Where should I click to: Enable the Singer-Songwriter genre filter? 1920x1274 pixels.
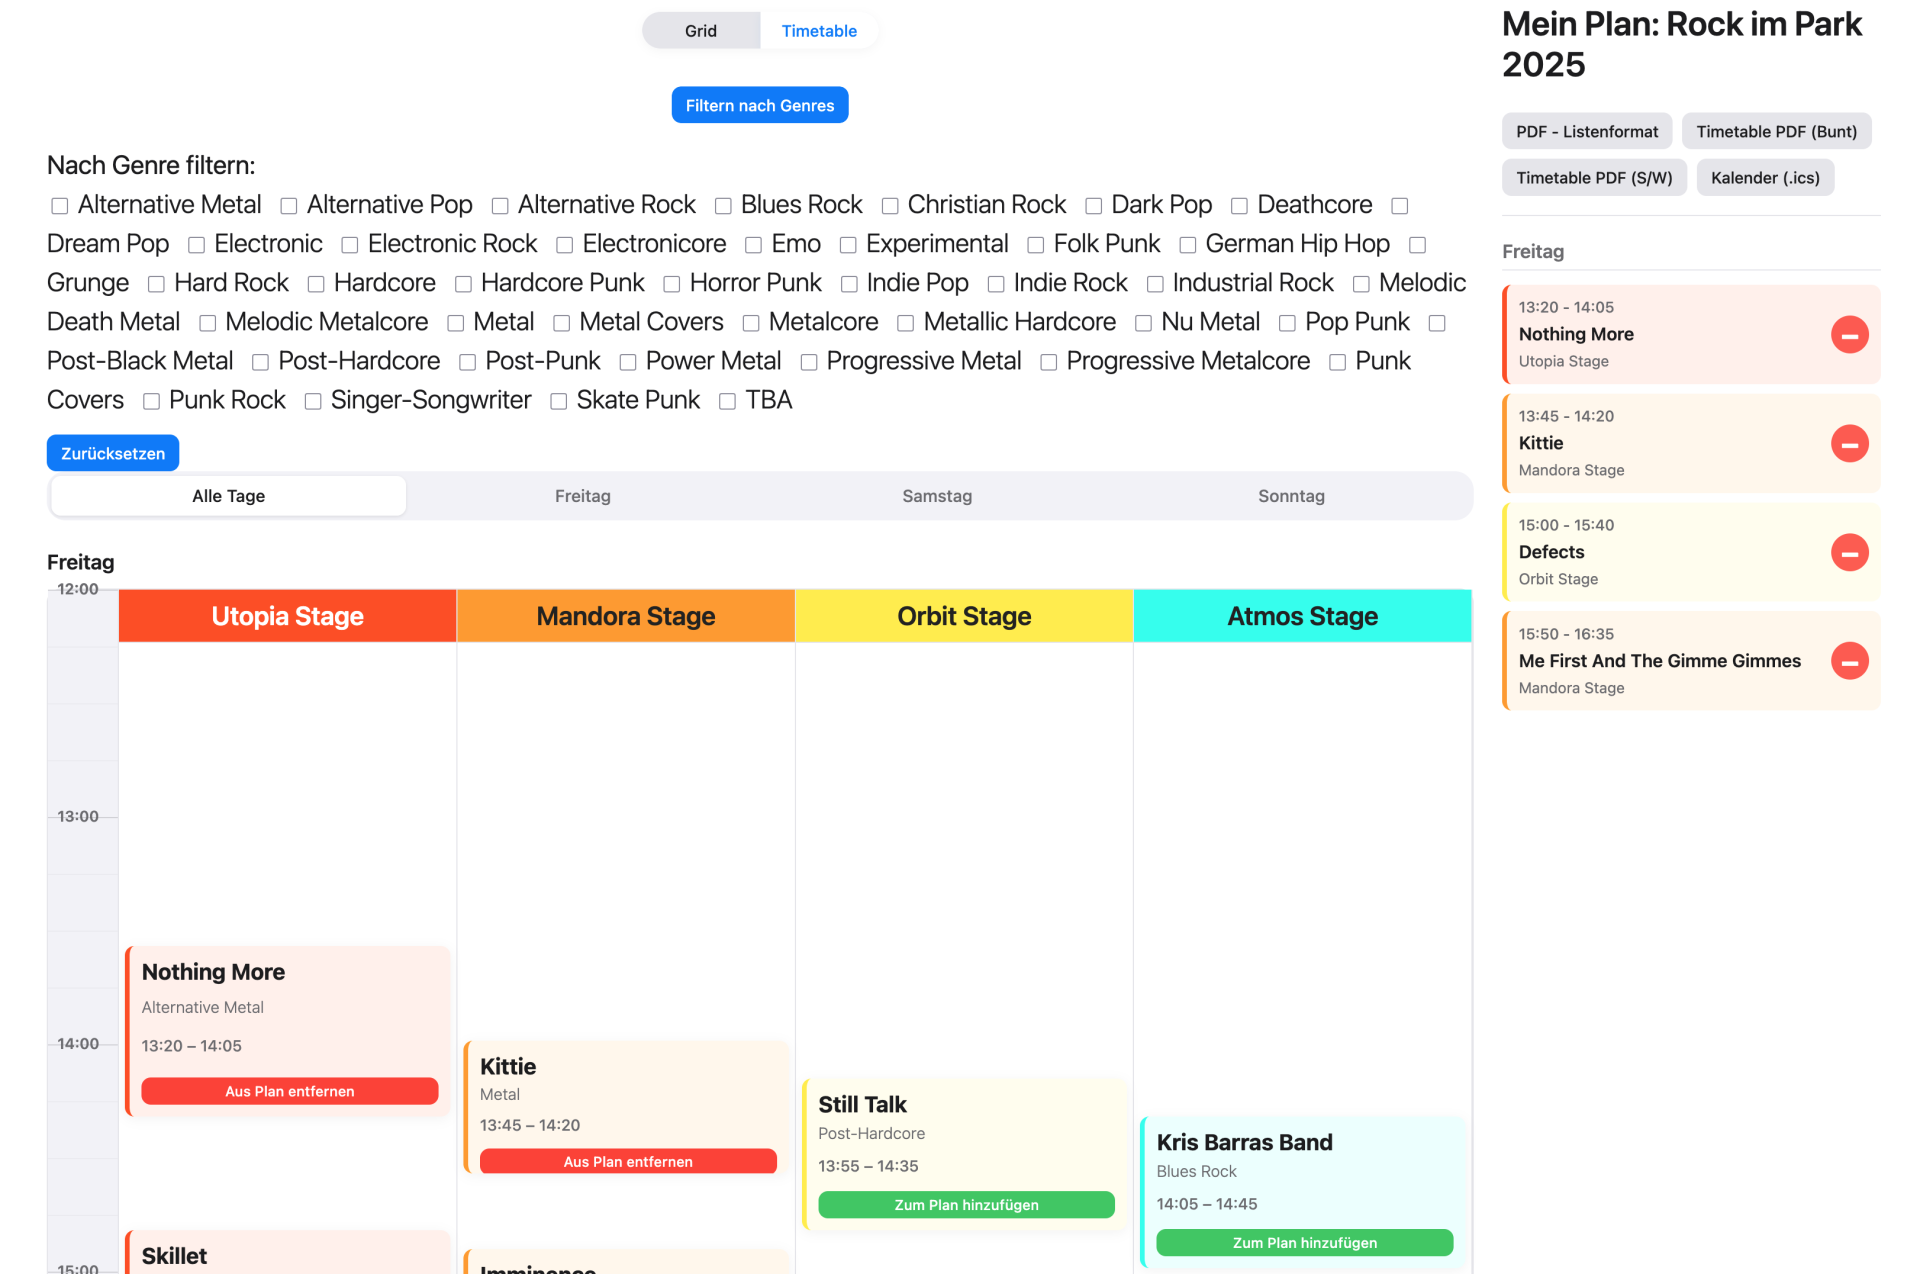pyautogui.click(x=312, y=399)
